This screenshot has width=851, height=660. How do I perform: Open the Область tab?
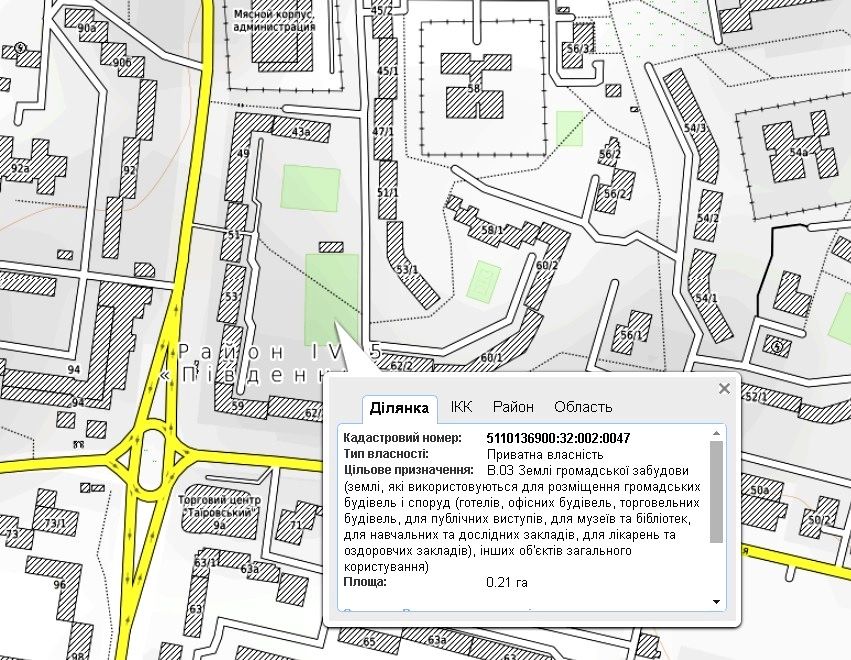pyautogui.click(x=583, y=407)
